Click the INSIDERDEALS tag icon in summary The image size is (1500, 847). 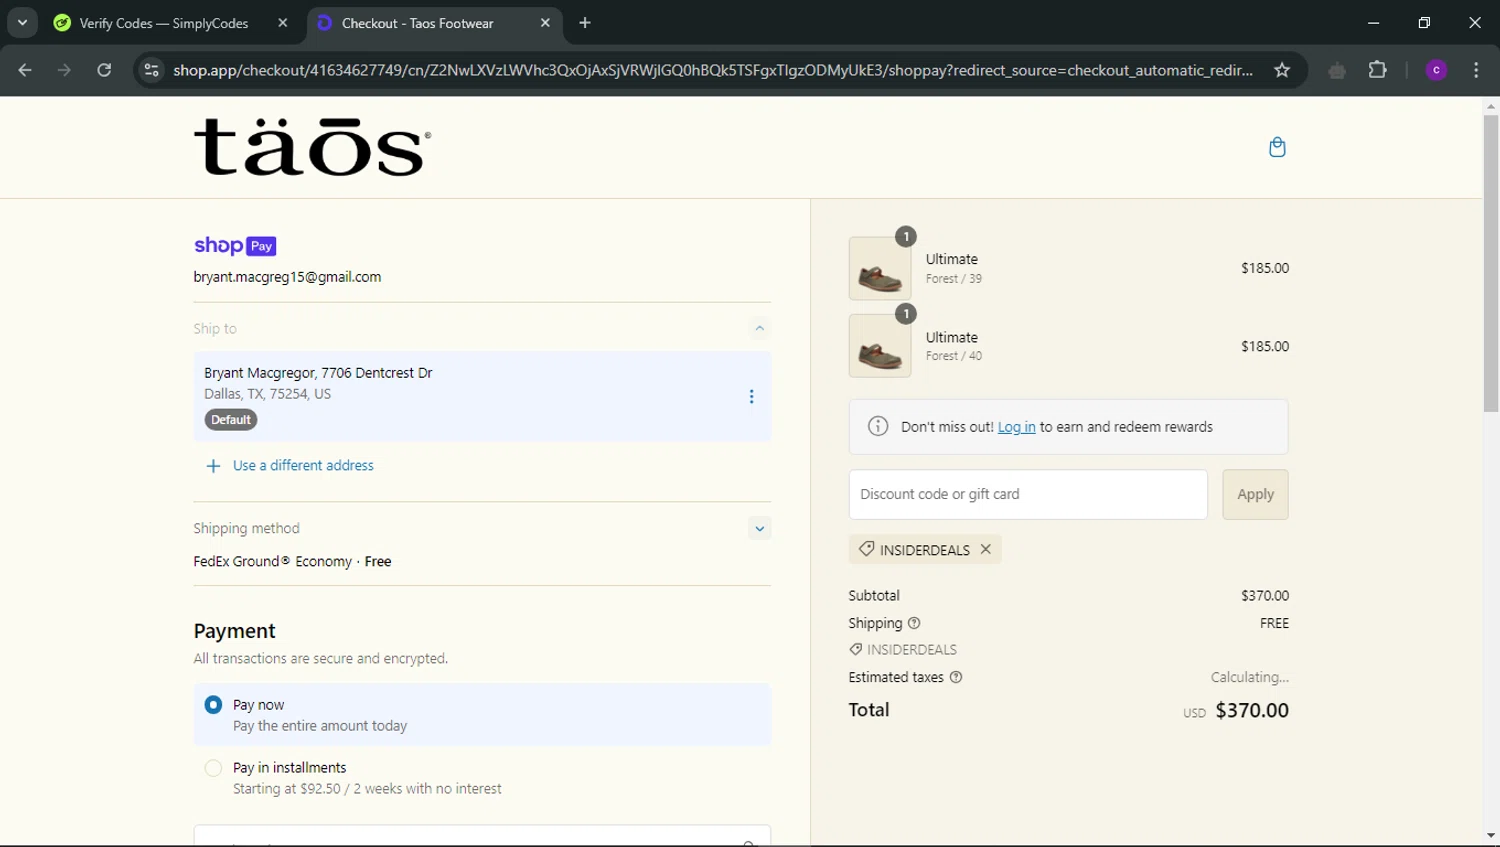pos(856,650)
